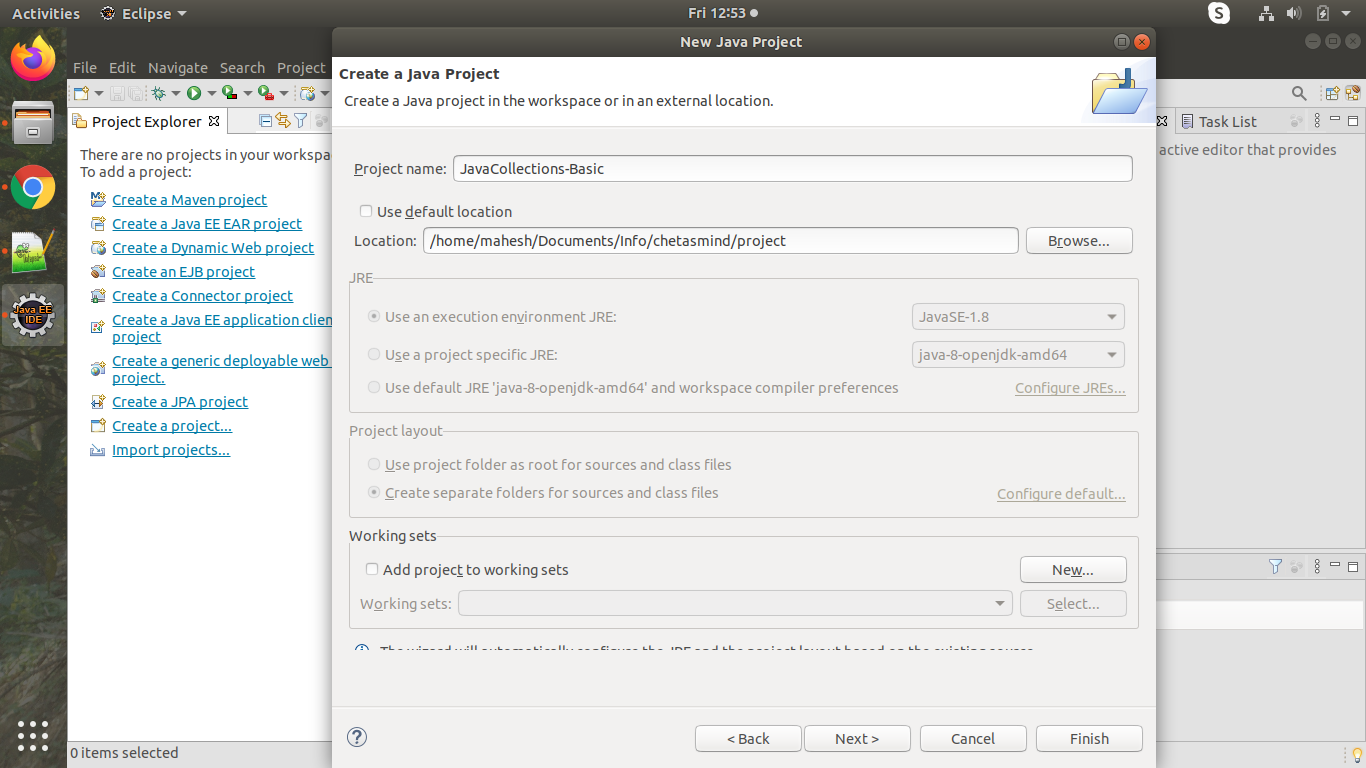Open the execution environment JRE dropdown
Screen dimensions: 1366x768
click(1113, 316)
